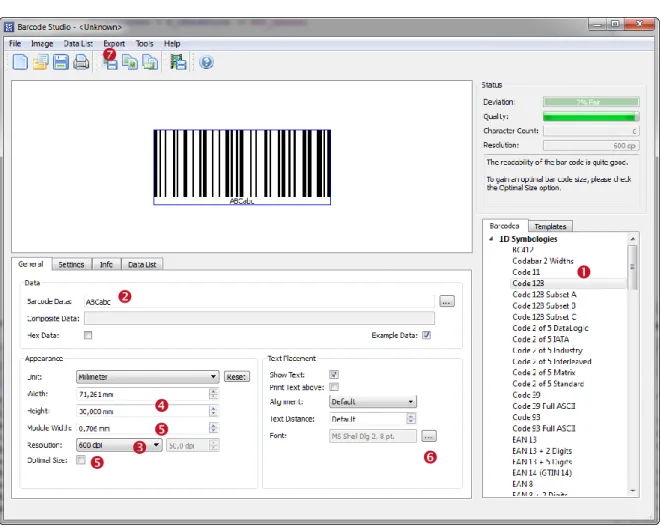Click the green Quality progress bar
The height and width of the screenshot is (528, 662).
coord(591,116)
